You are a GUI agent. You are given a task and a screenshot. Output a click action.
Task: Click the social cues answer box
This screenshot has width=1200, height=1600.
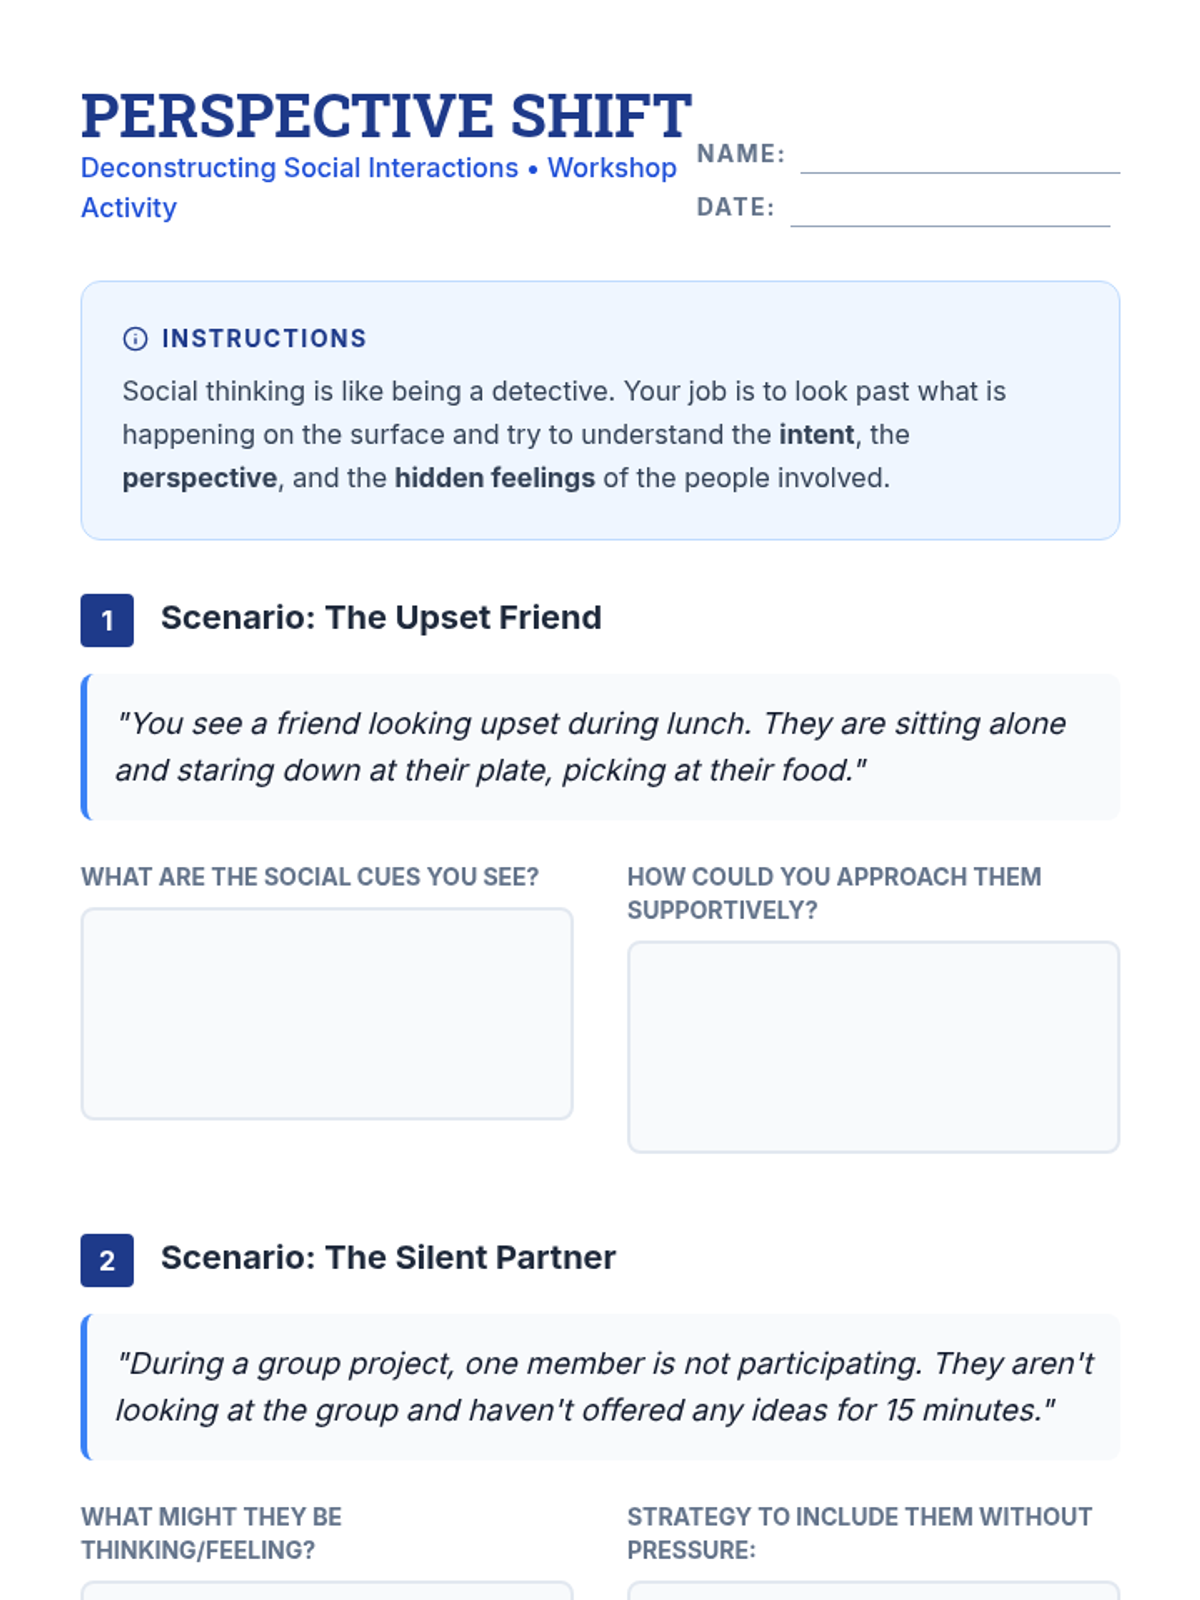tap(327, 1013)
